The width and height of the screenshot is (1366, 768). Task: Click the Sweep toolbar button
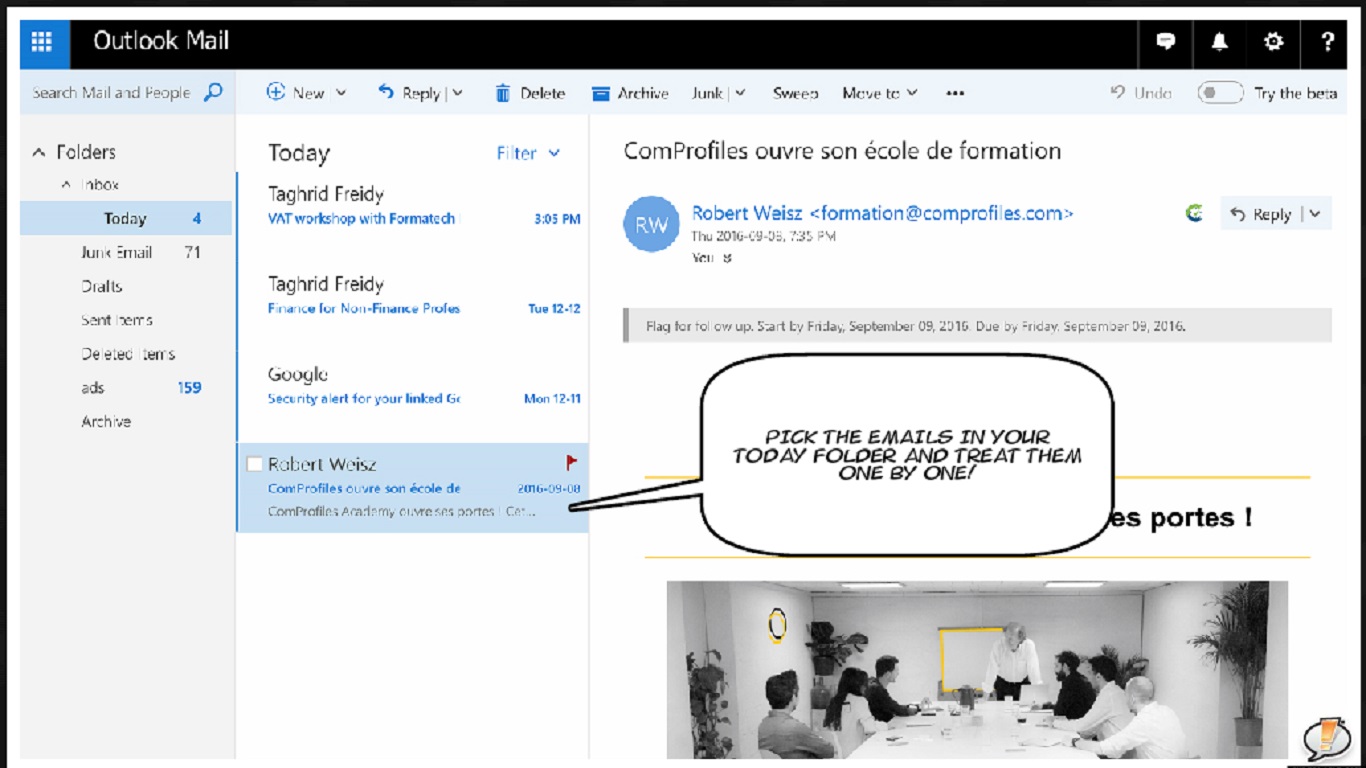click(796, 93)
